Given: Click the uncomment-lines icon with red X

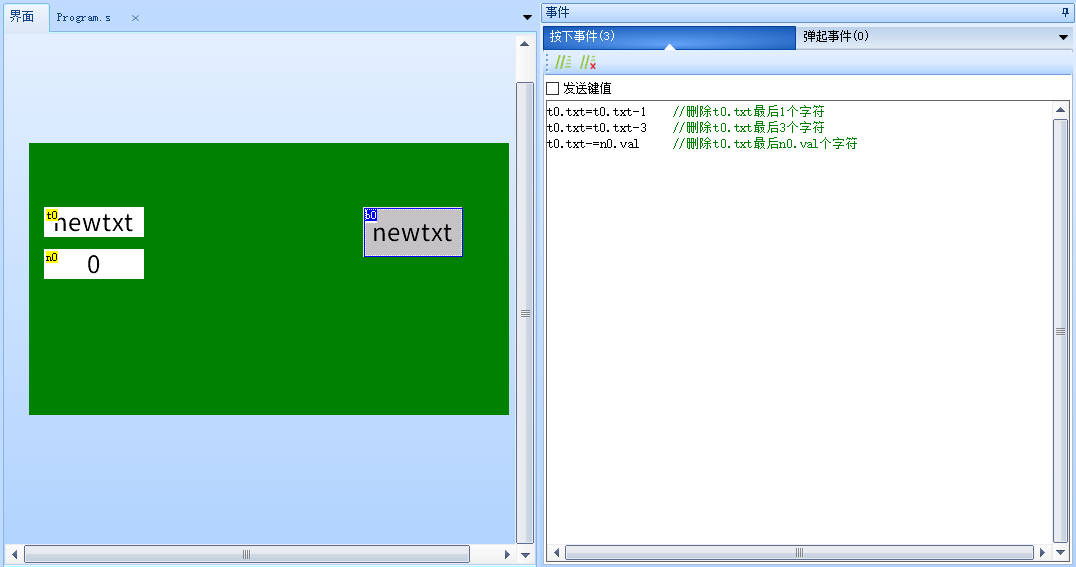Looking at the screenshot, I should tap(588, 62).
